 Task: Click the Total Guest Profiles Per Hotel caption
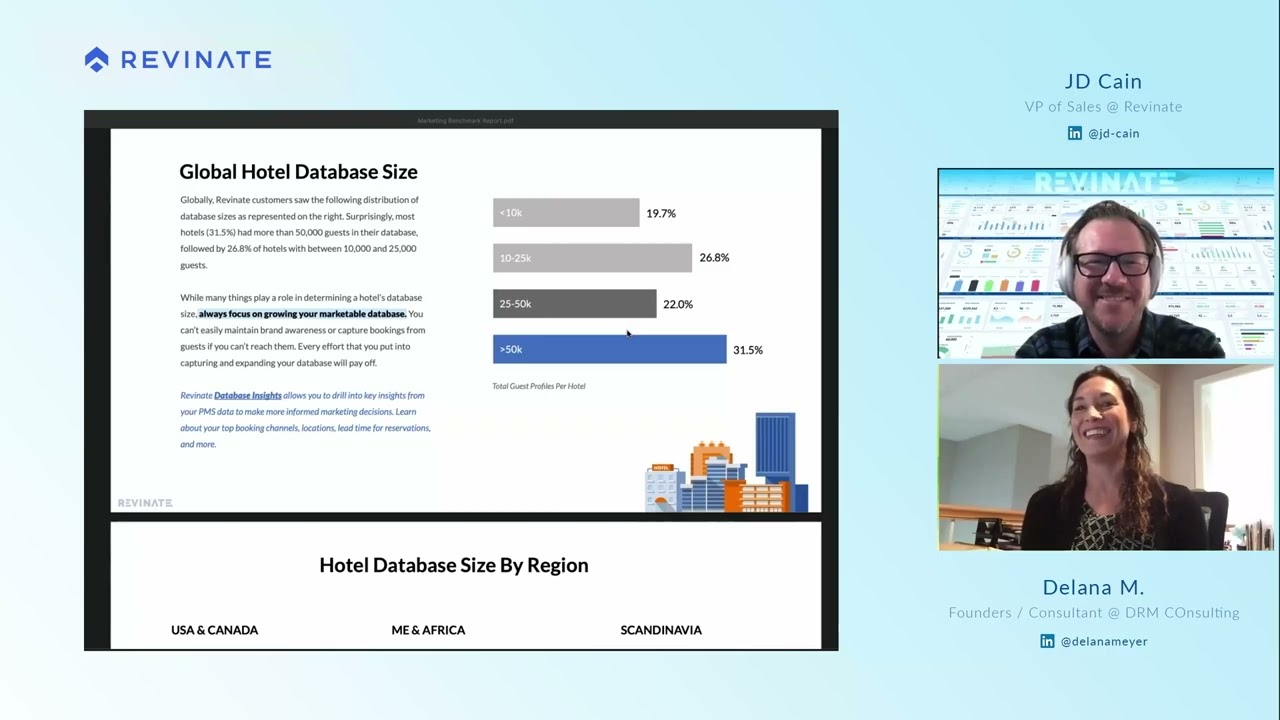click(x=539, y=386)
